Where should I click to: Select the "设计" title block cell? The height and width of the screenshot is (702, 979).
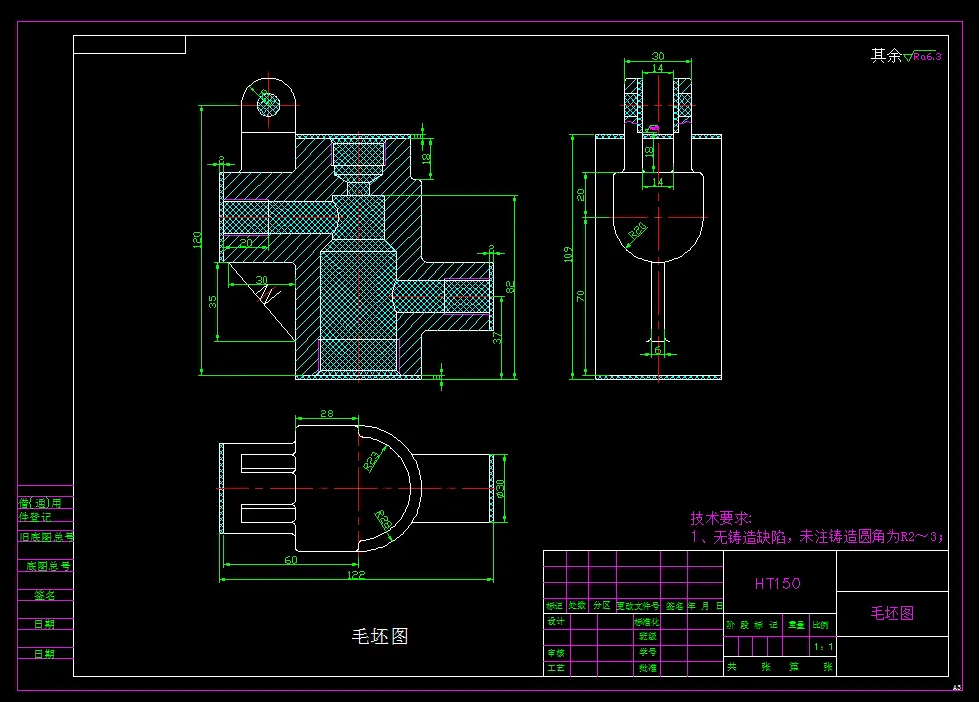click(x=556, y=621)
